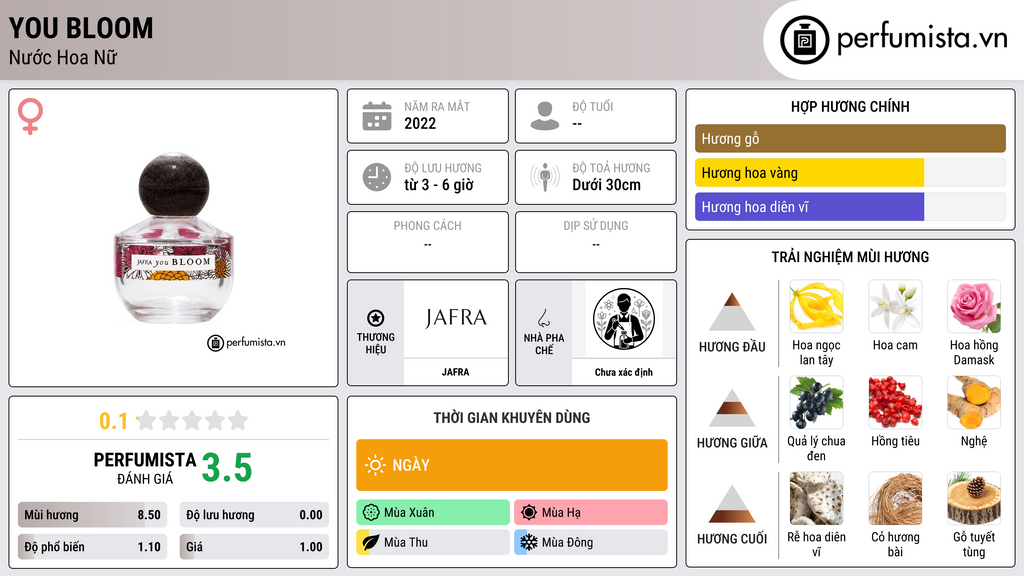This screenshot has width=1024, height=576.
Task: Select the Hoa ngọc lan tây note image
Action: tap(816, 307)
